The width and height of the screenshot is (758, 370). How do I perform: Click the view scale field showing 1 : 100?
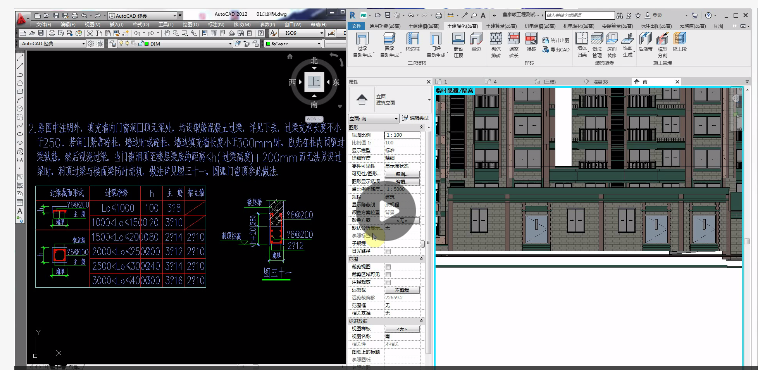click(403, 134)
